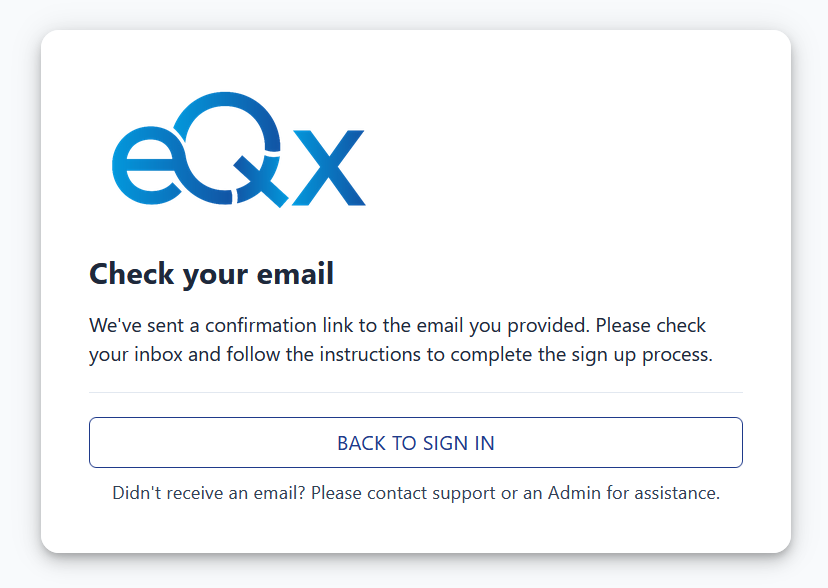Click the Check your email heading
Viewport: 828px width, 588px height.
coord(212,273)
